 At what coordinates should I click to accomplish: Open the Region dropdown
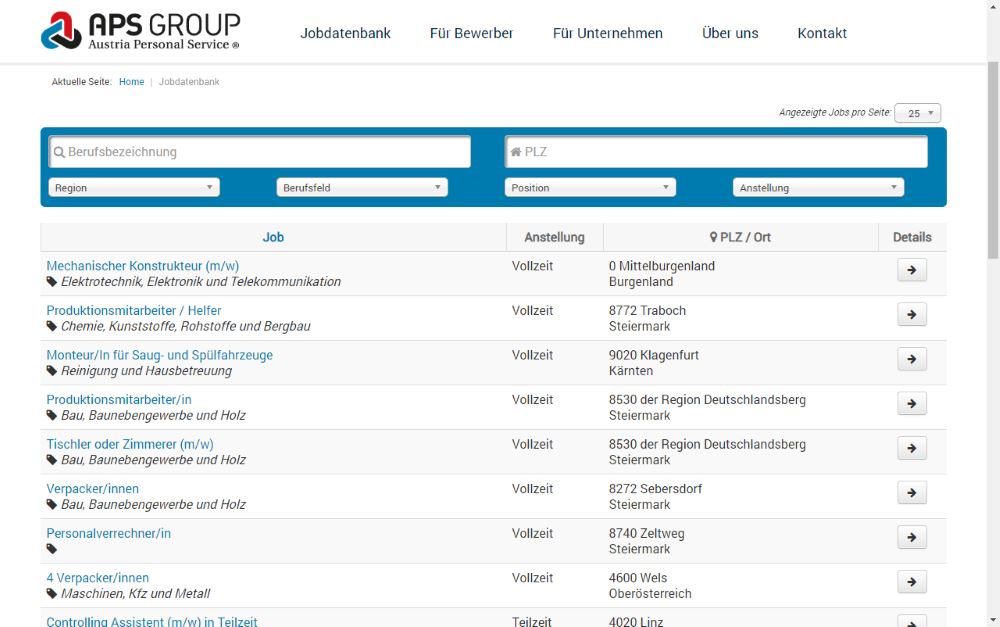(133, 187)
